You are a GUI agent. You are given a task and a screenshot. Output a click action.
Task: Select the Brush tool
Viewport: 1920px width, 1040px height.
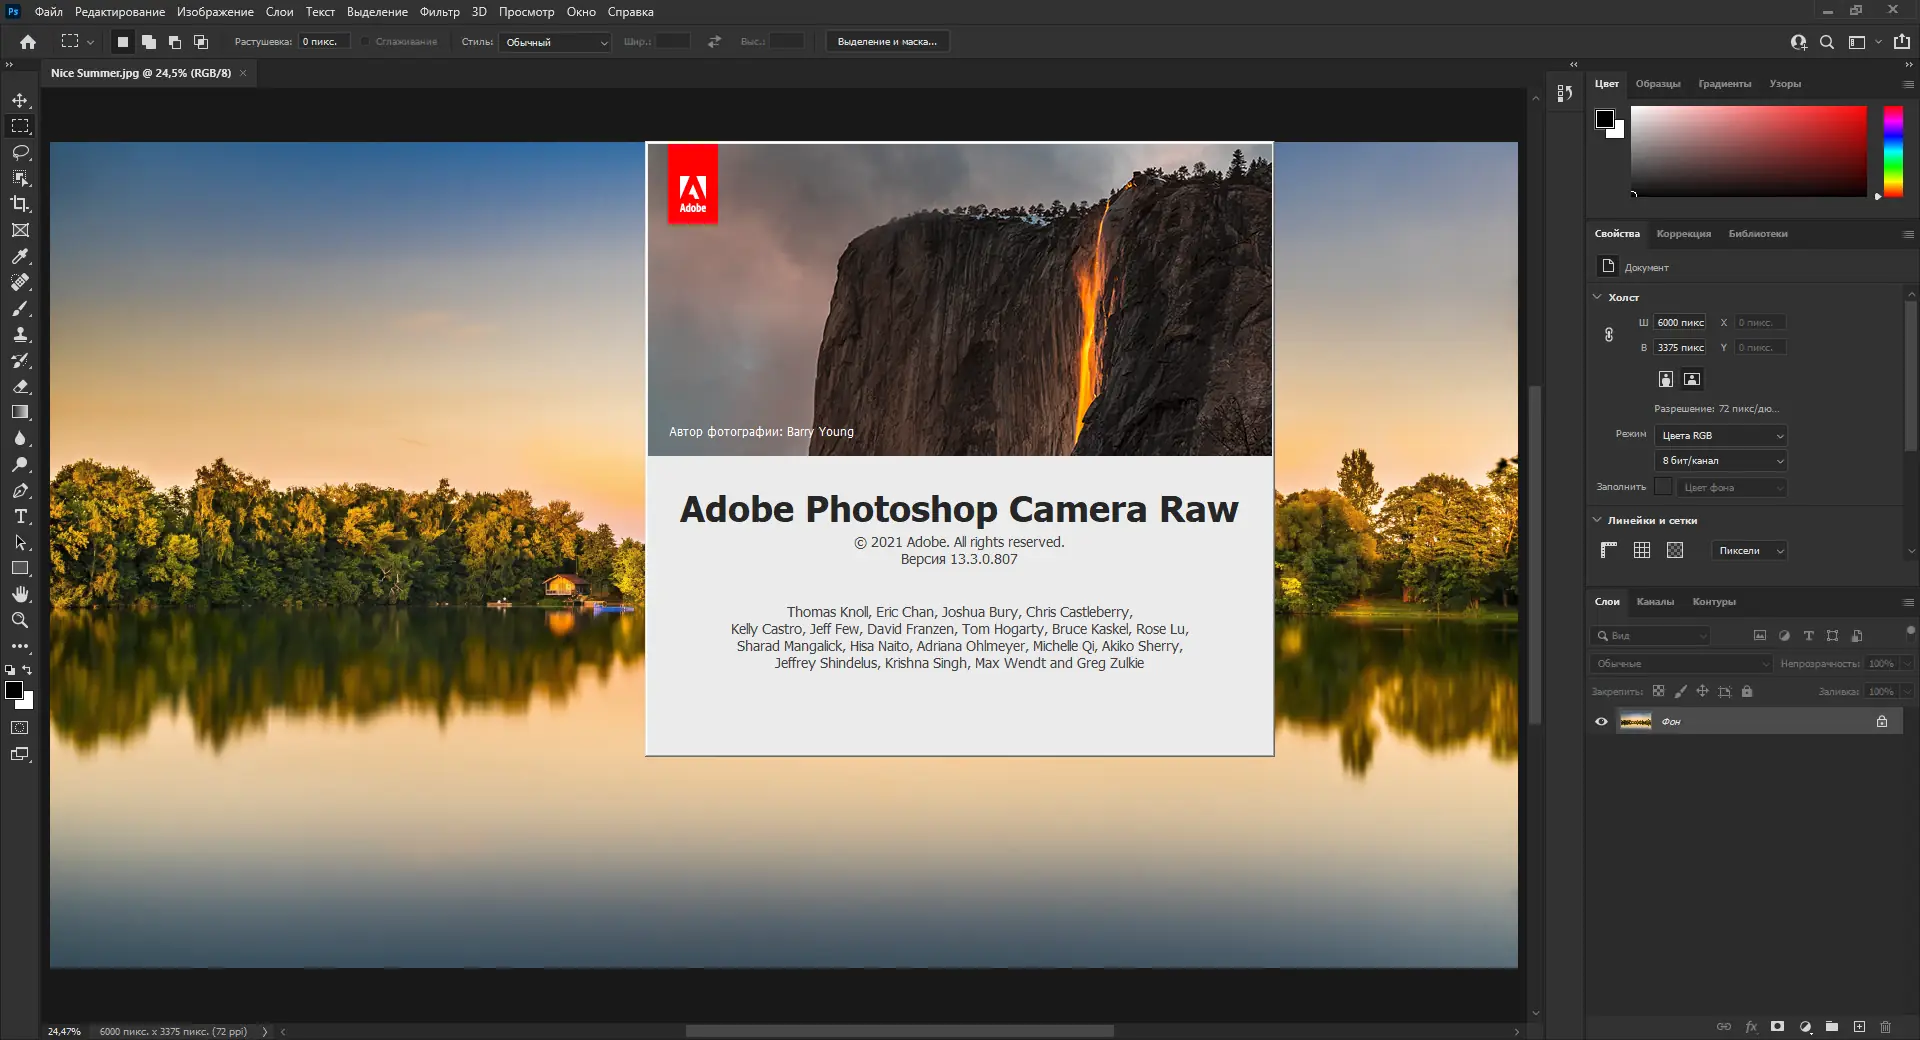coord(20,308)
